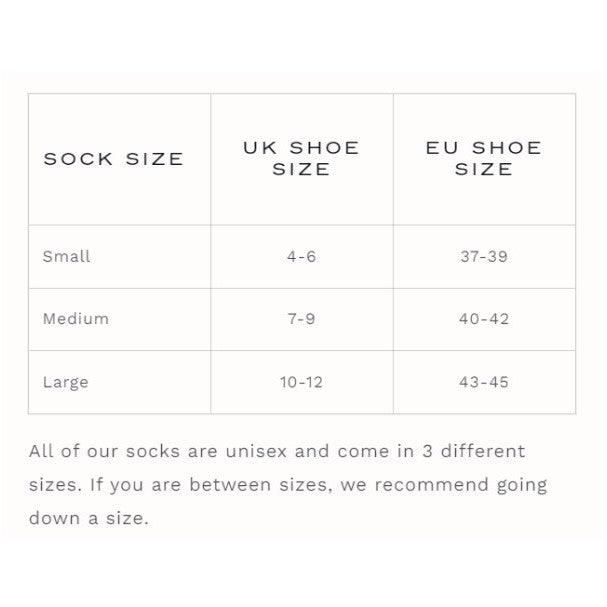Click the UK size 10-12 cell

[x=301, y=382]
